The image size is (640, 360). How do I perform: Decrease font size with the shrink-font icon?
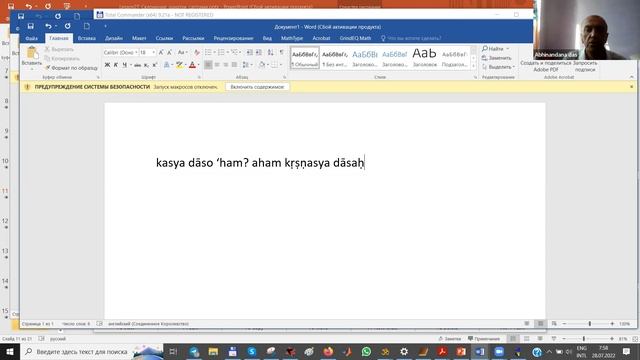pyautogui.click(x=169, y=53)
